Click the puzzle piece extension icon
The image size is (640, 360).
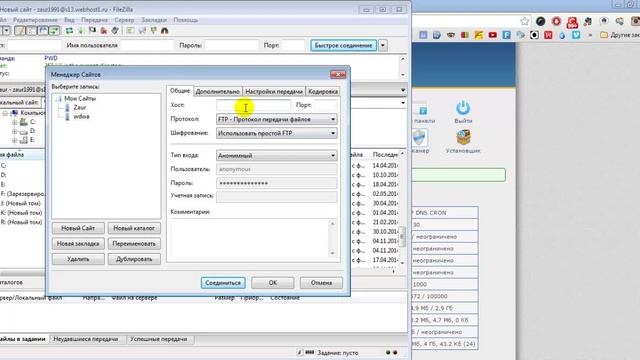pos(588,21)
